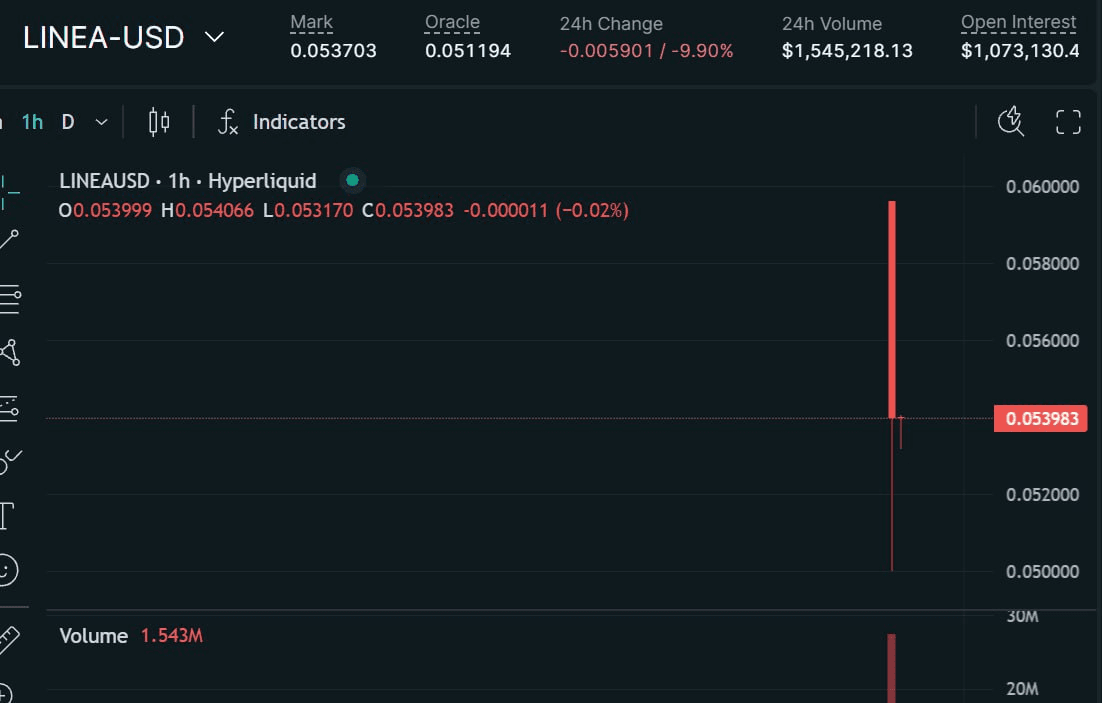Select the 1h timeframe
1102x703 pixels.
click(x=32, y=122)
